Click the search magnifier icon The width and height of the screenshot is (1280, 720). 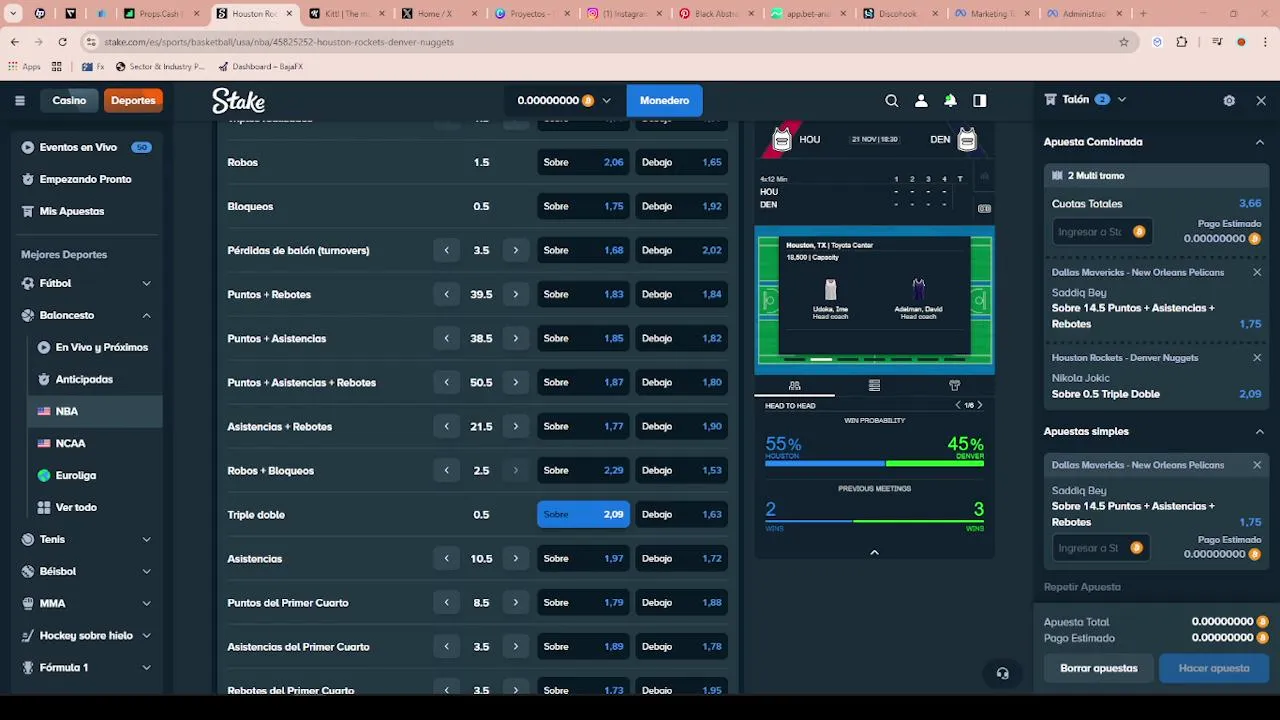[x=891, y=100]
